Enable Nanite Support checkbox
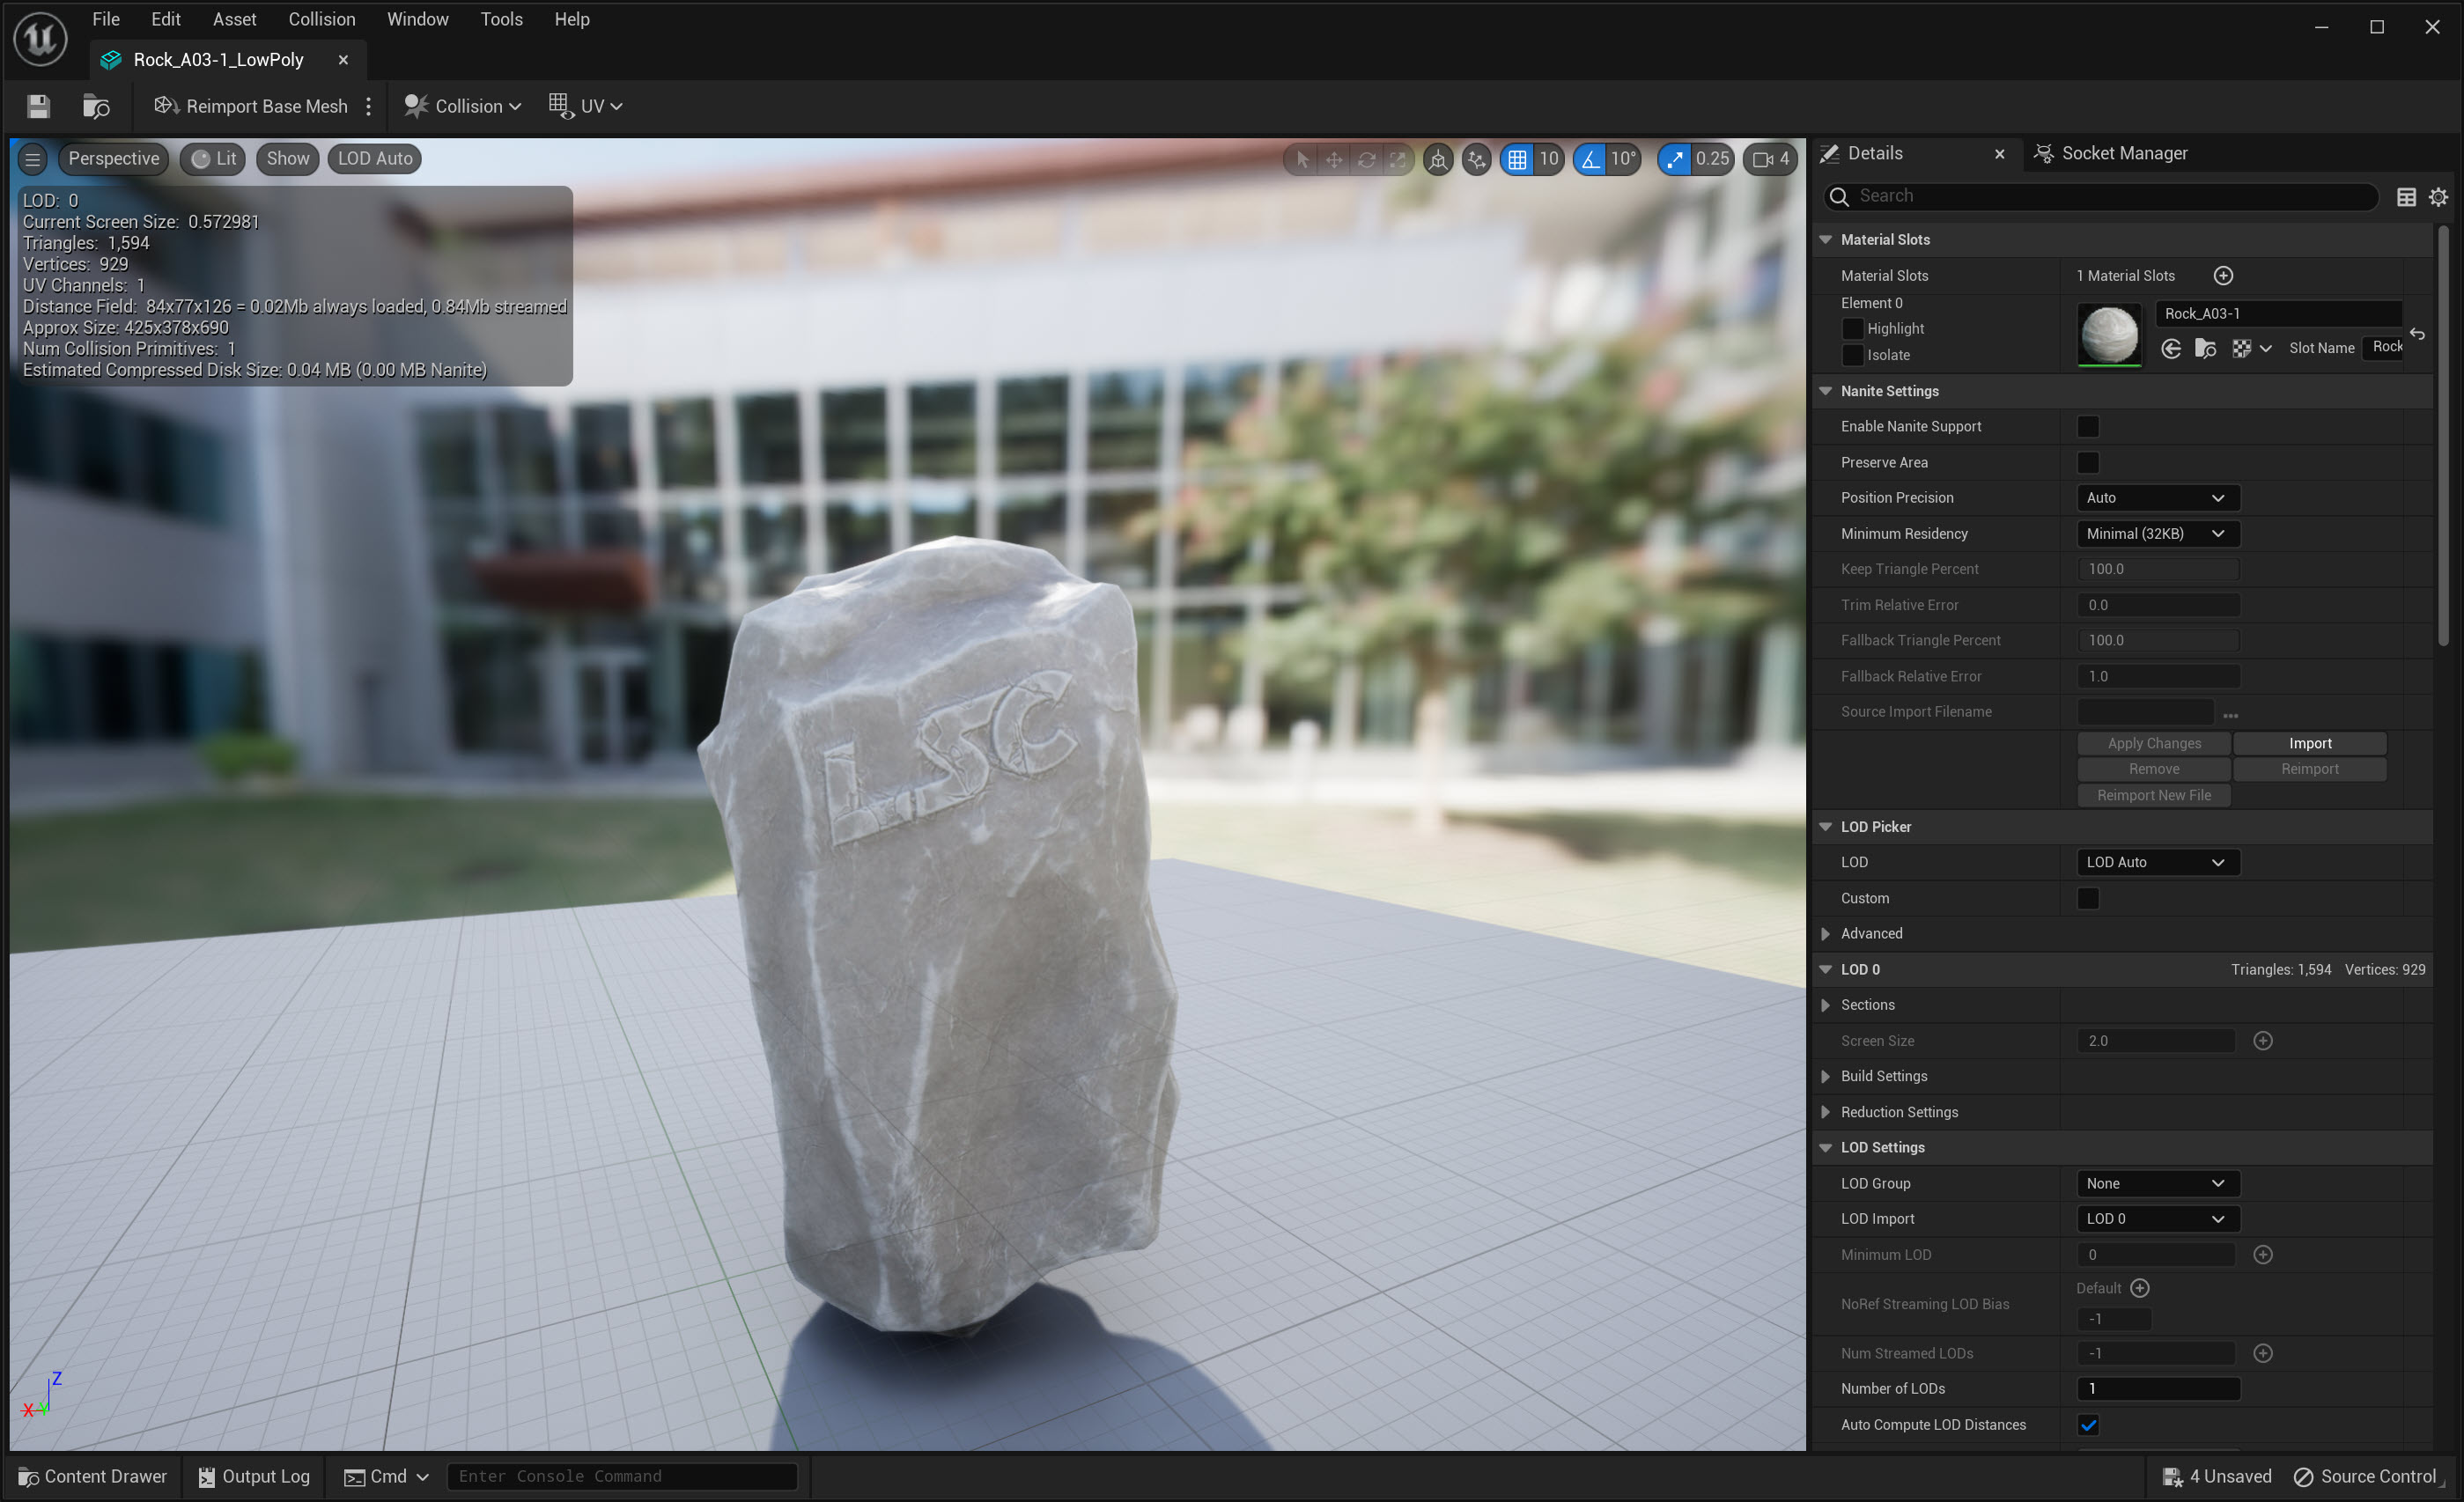The width and height of the screenshot is (2464, 1502). pyautogui.click(x=2088, y=427)
